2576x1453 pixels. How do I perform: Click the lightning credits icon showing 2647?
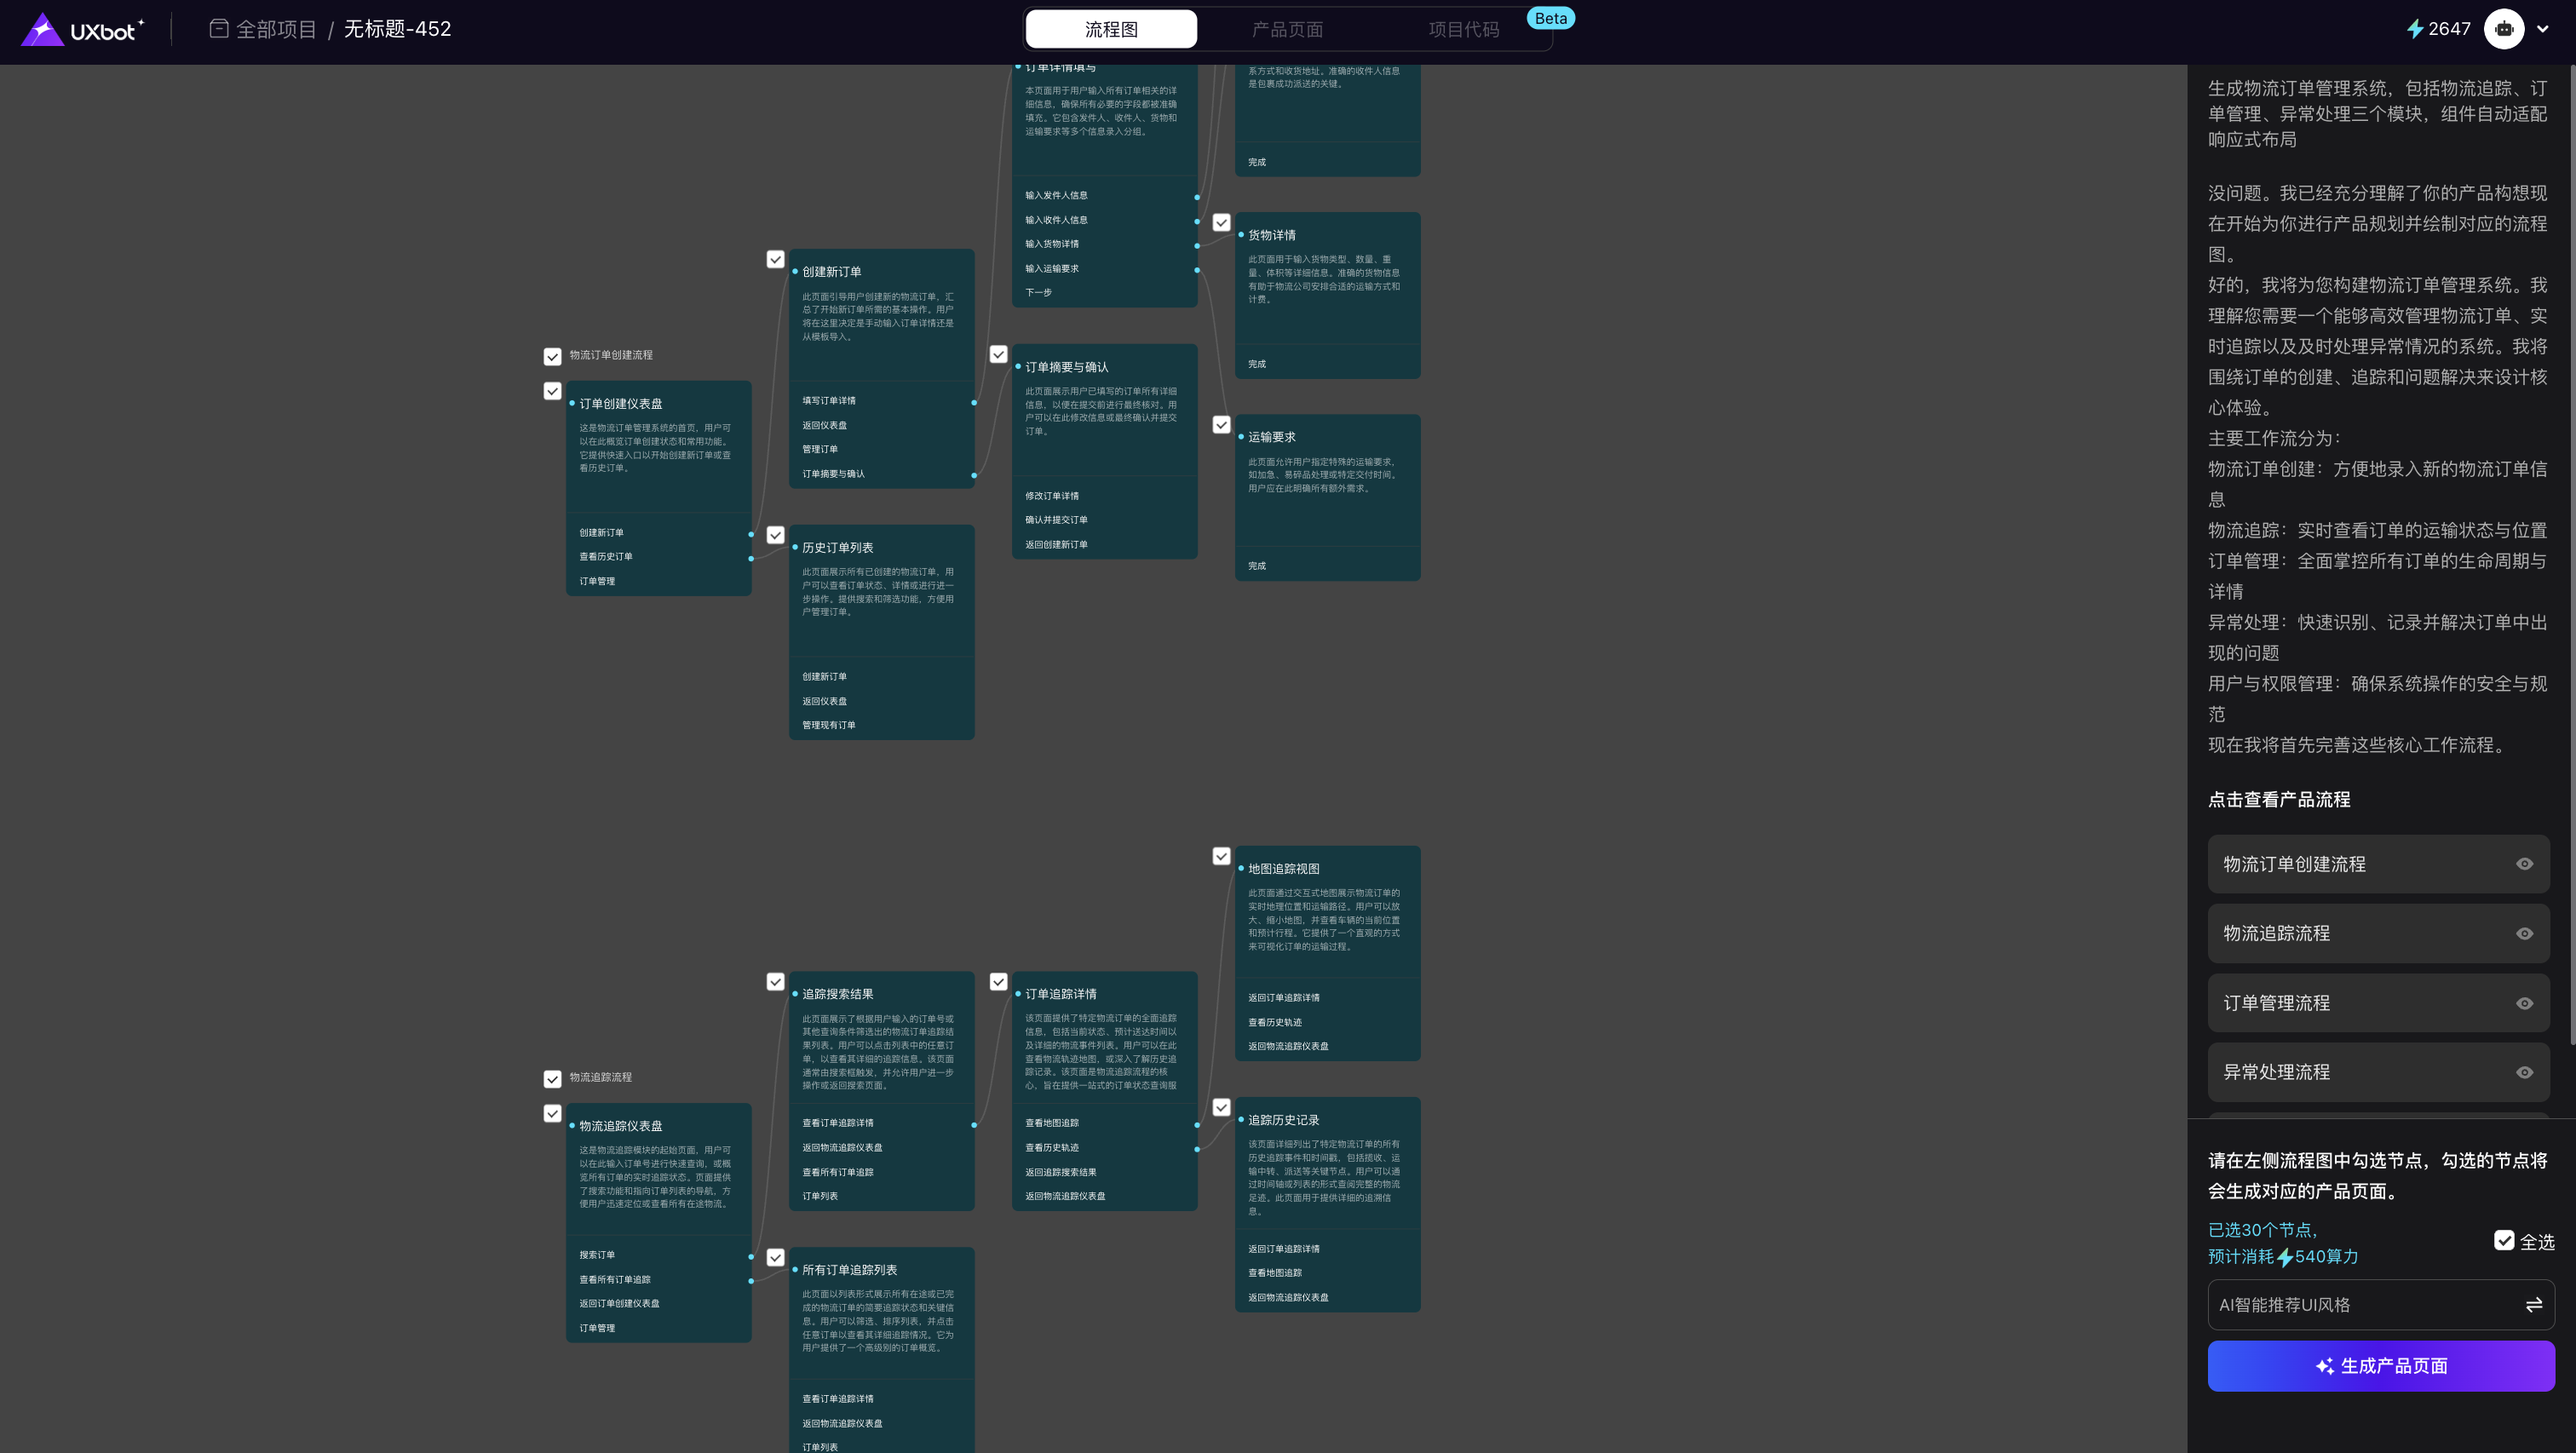[2414, 29]
